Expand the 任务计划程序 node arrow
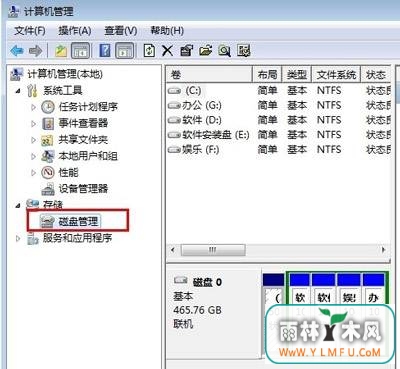The width and height of the screenshot is (400, 369). [x=33, y=107]
